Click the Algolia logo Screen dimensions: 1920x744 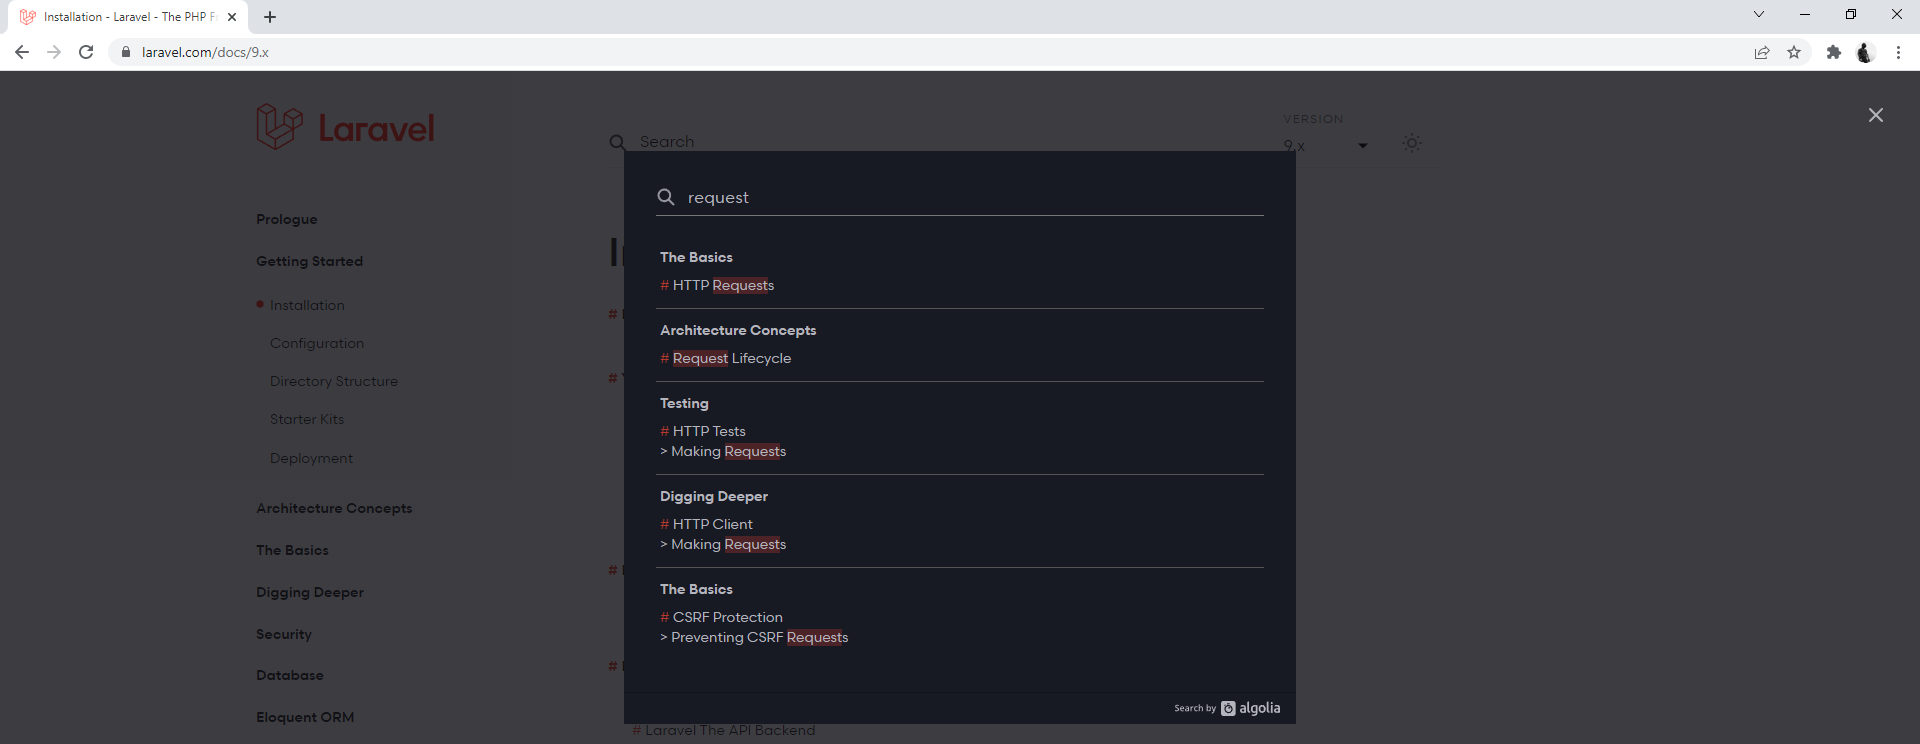1250,708
